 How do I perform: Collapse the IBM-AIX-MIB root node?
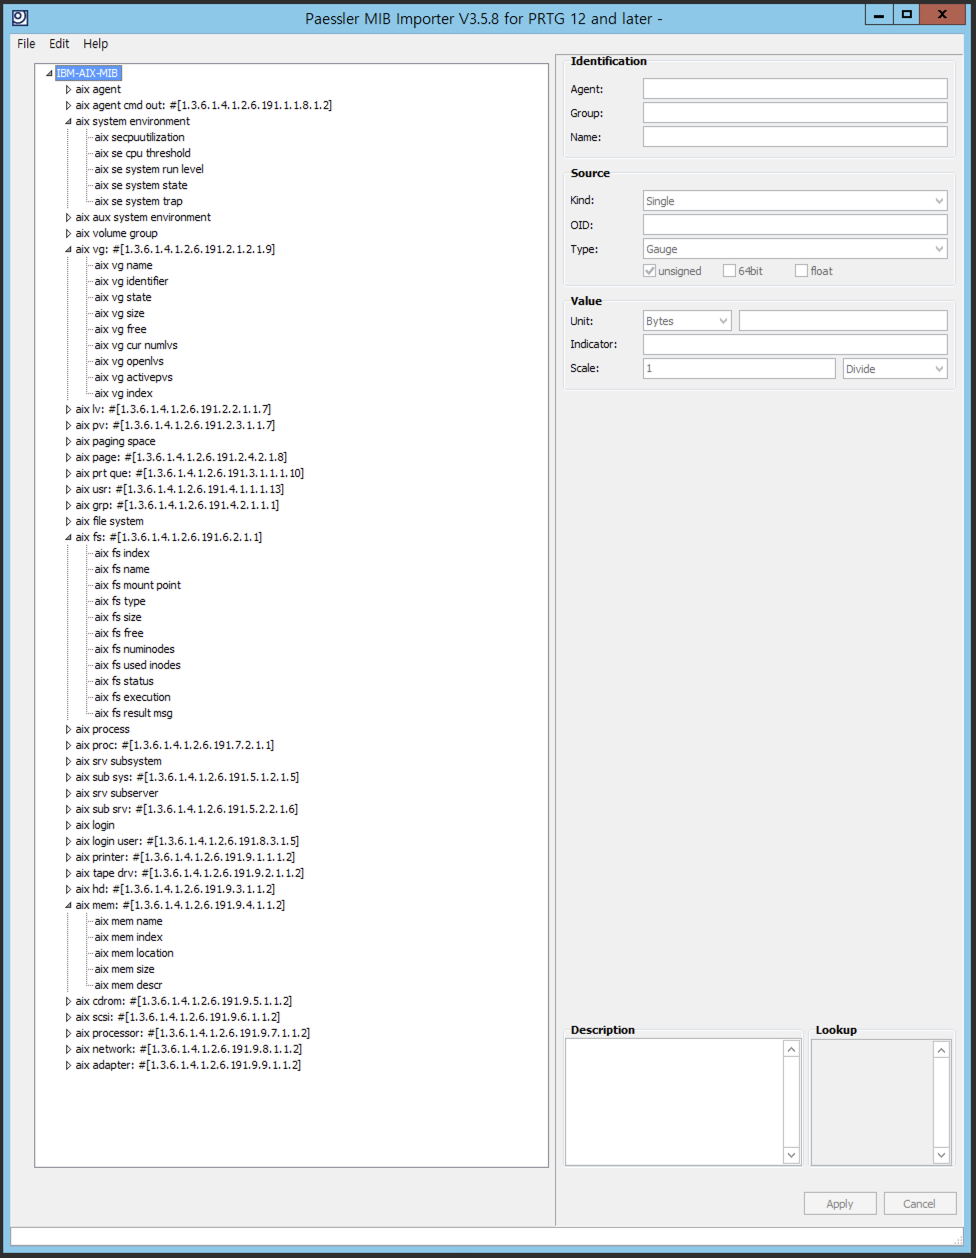(49, 73)
